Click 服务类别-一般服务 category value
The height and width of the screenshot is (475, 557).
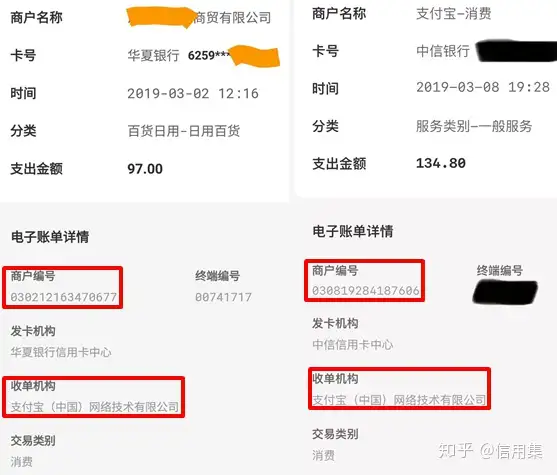474,126
